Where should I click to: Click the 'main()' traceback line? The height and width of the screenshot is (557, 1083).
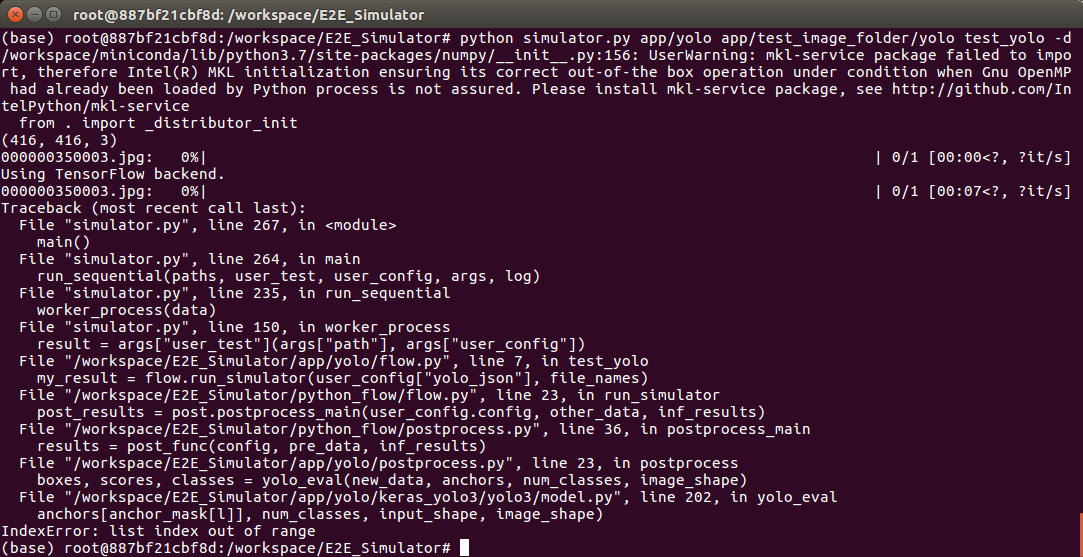pos(64,243)
